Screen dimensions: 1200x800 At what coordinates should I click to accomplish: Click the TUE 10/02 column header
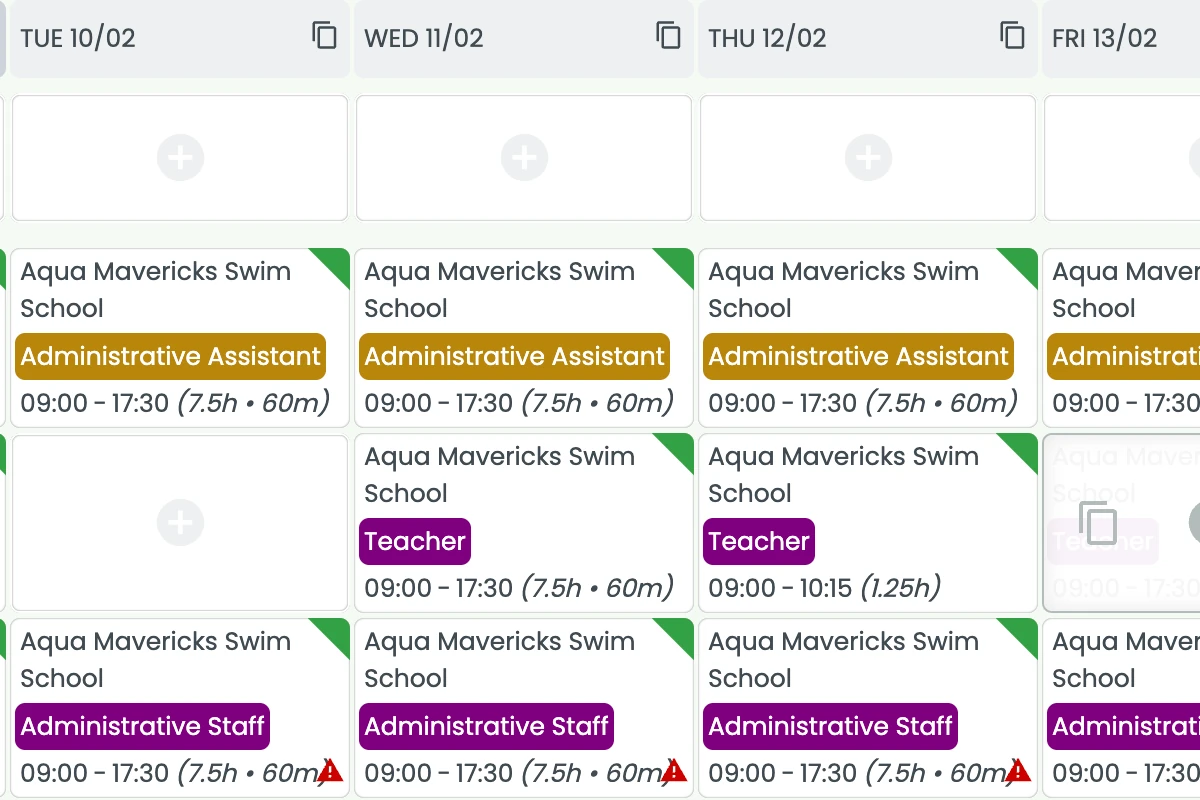tap(180, 38)
